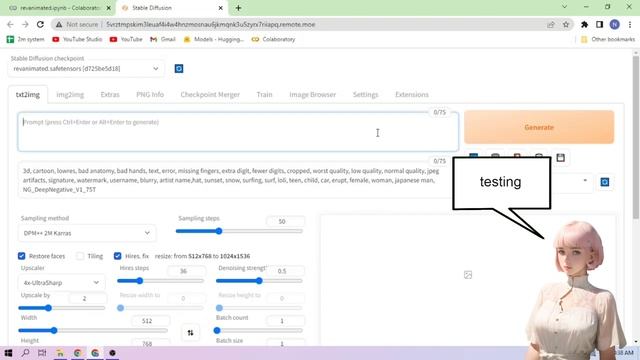The image size is (640, 360).
Task: Close the revanimated.ipynb Colaboratory tab
Action: tap(109, 8)
